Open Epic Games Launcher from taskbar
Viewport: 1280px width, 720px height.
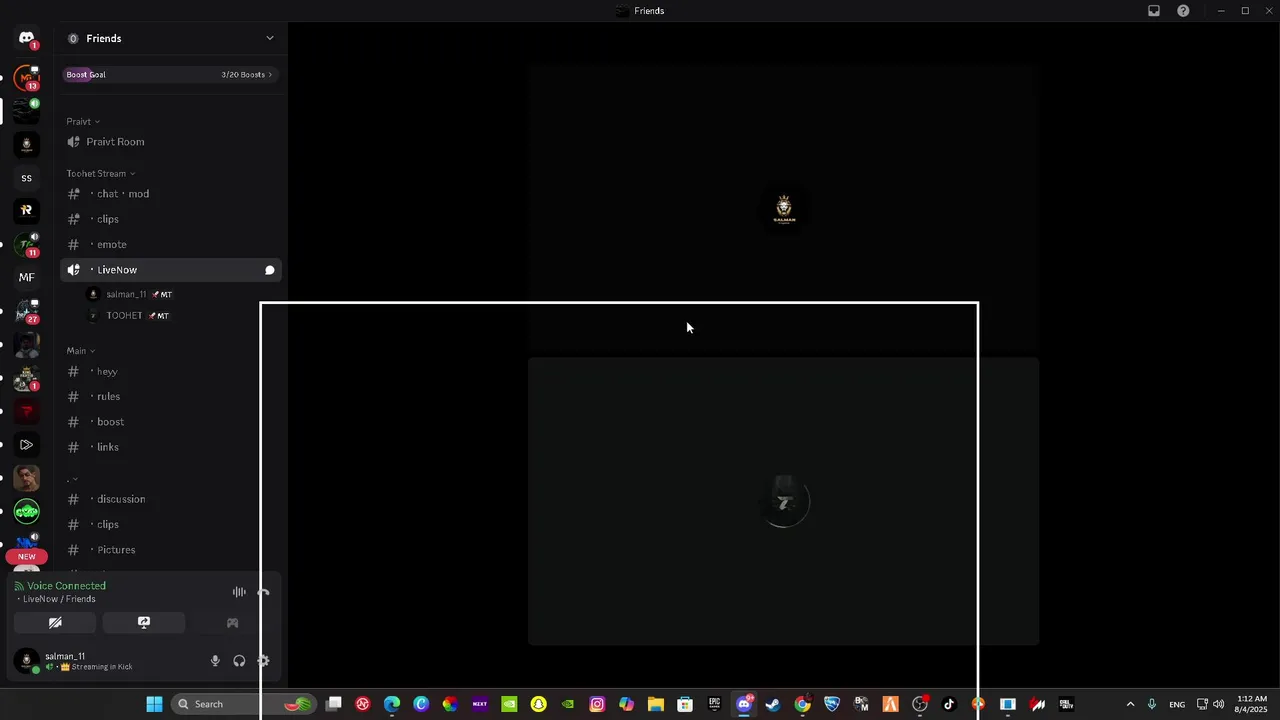(x=714, y=704)
